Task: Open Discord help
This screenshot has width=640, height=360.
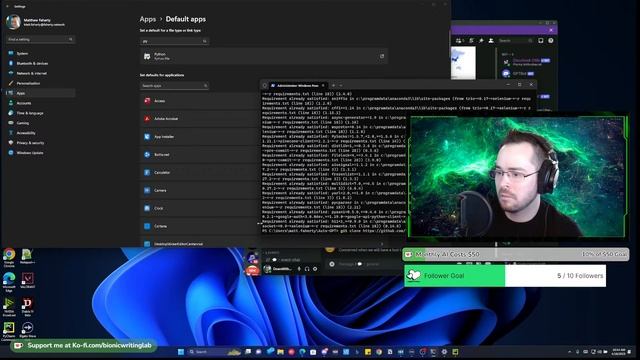Action: tap(551, 40)
